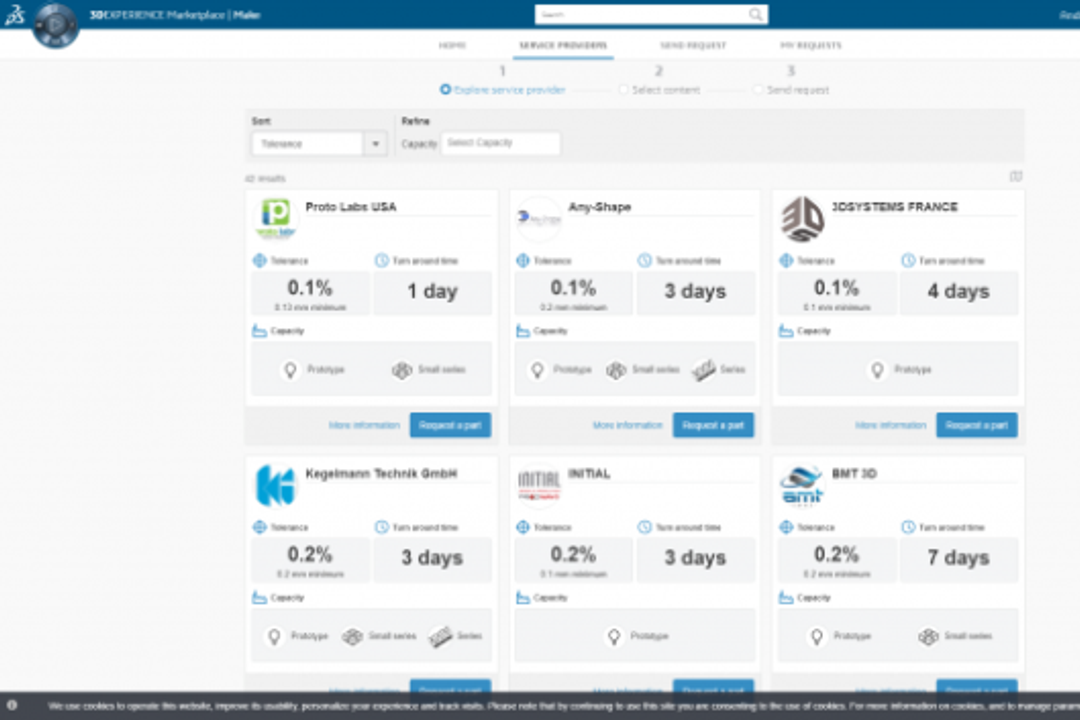Viewport: 1080px width, 720px height.
Task: Click Proto Labs turn around clock icon
Action: (x=382, y=260)
